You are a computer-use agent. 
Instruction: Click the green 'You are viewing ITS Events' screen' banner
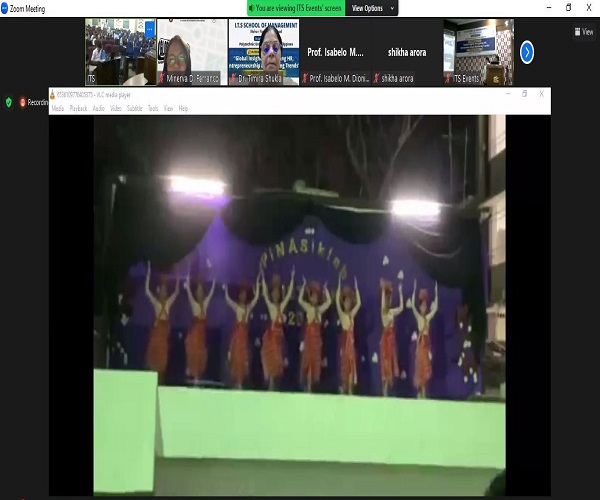click(x=296, y=8)
